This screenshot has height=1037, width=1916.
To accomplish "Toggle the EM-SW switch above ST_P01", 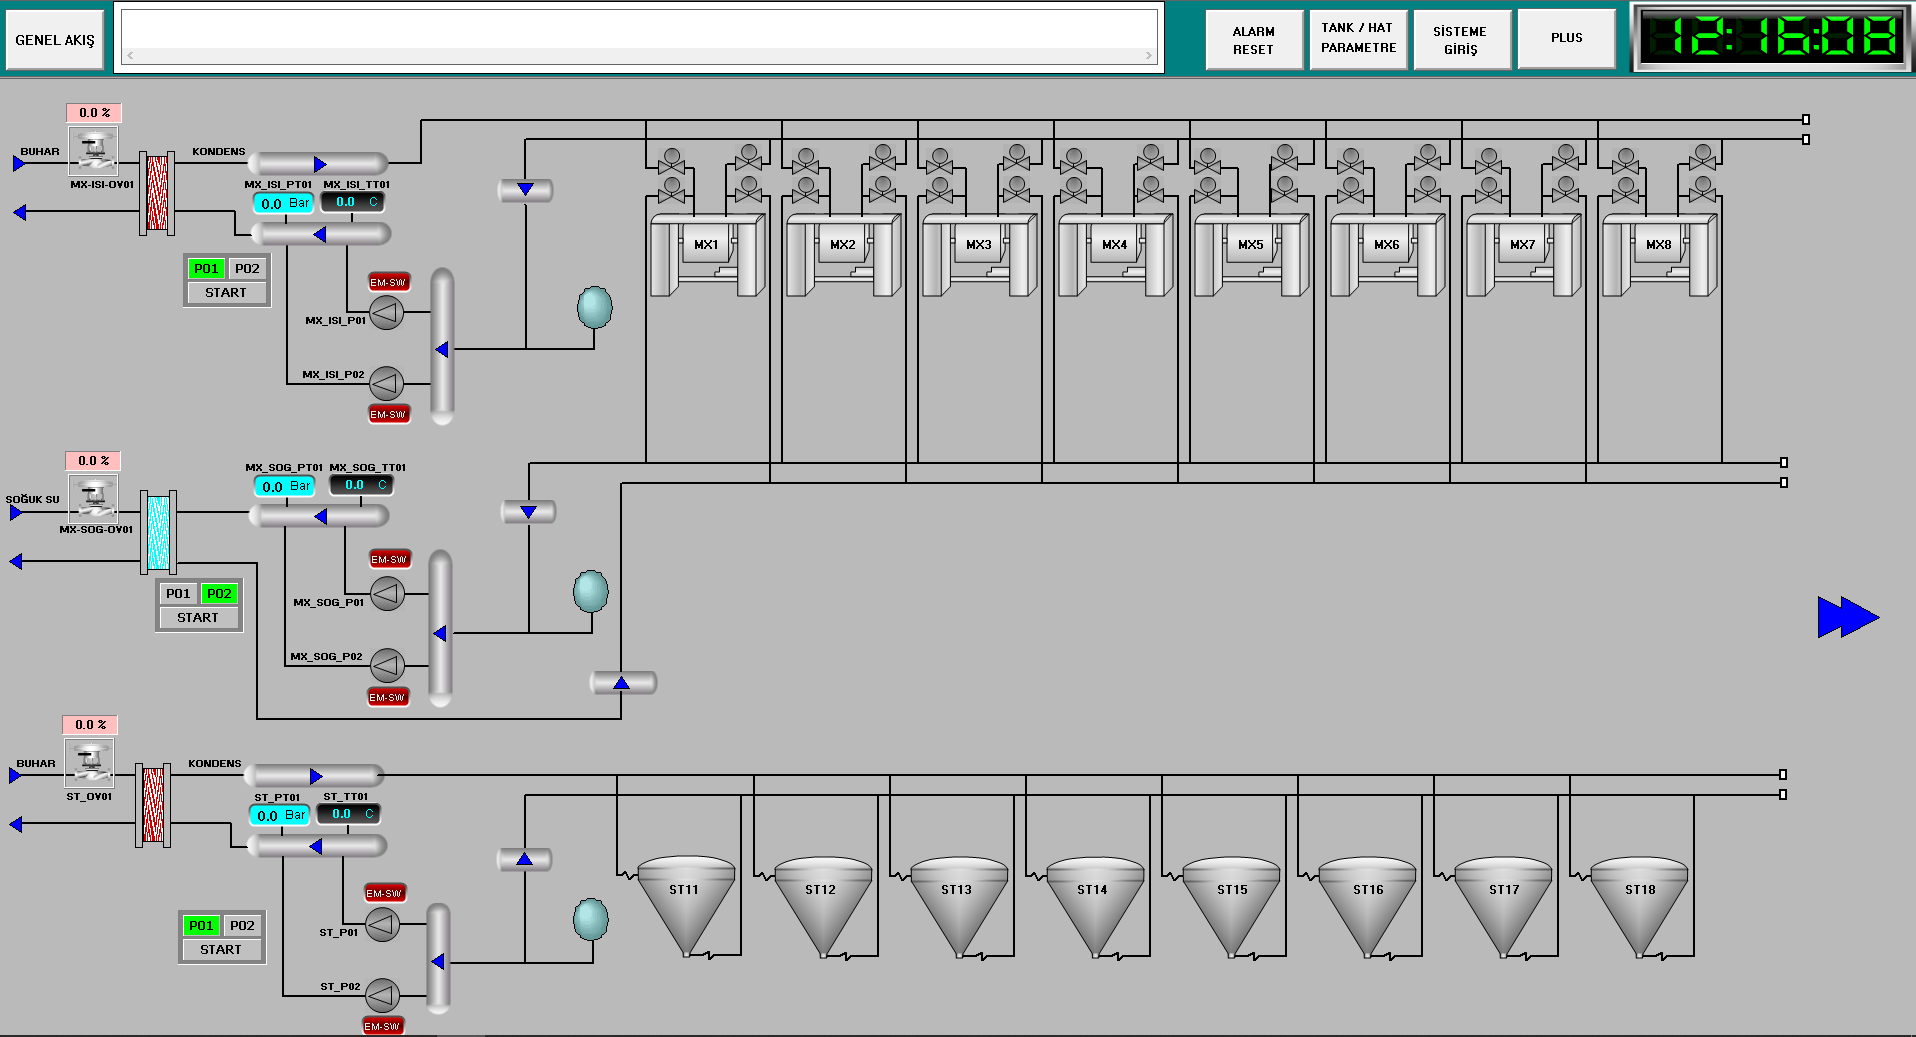I will pos(384,893).
